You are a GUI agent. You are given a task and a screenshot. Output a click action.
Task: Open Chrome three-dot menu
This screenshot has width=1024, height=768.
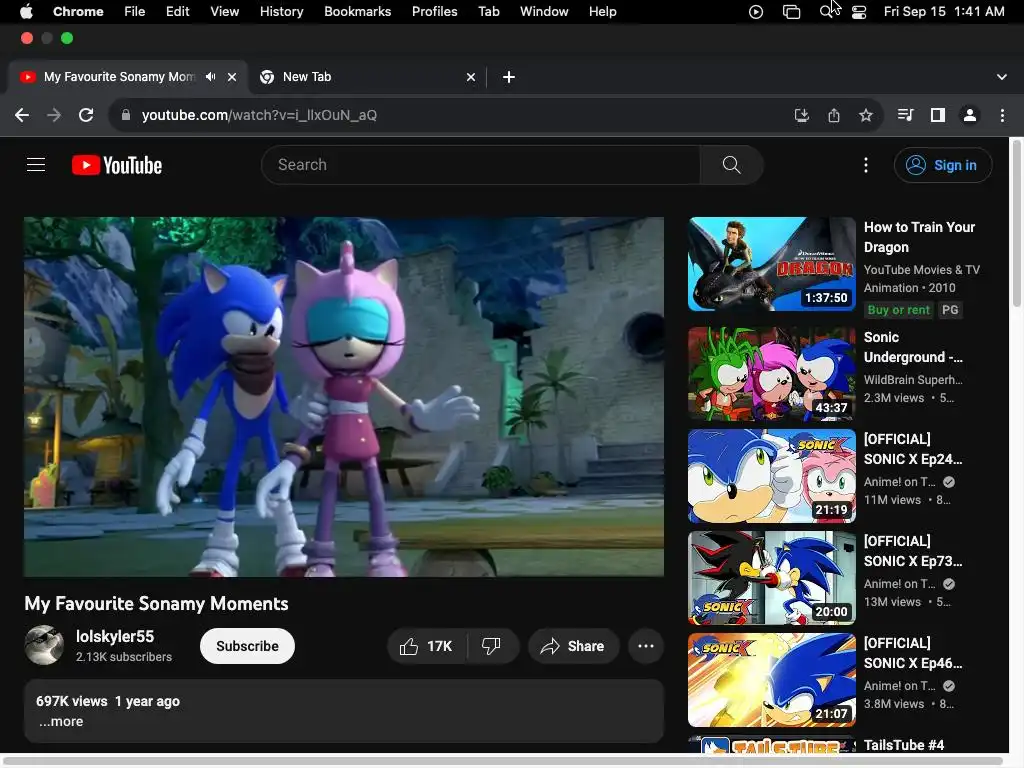(1002, 115)
